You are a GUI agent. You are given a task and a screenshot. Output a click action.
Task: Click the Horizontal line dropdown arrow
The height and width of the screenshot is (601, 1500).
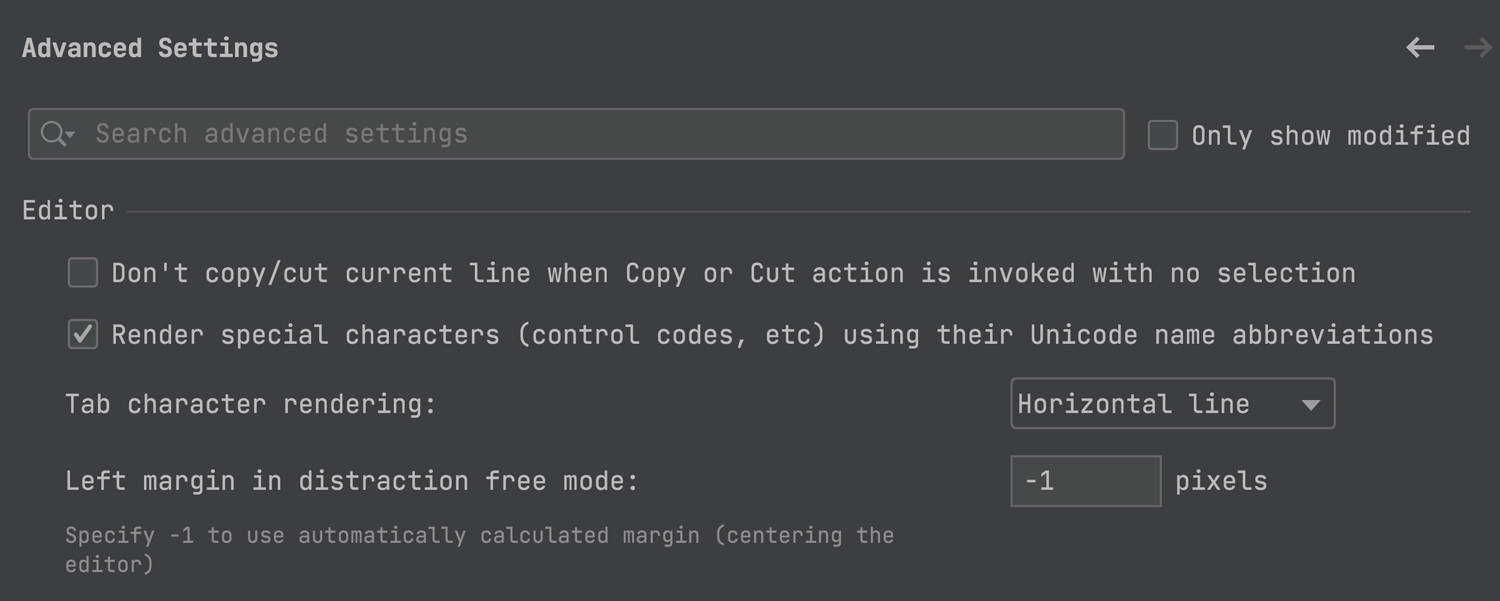click(x=1310, y=405)
